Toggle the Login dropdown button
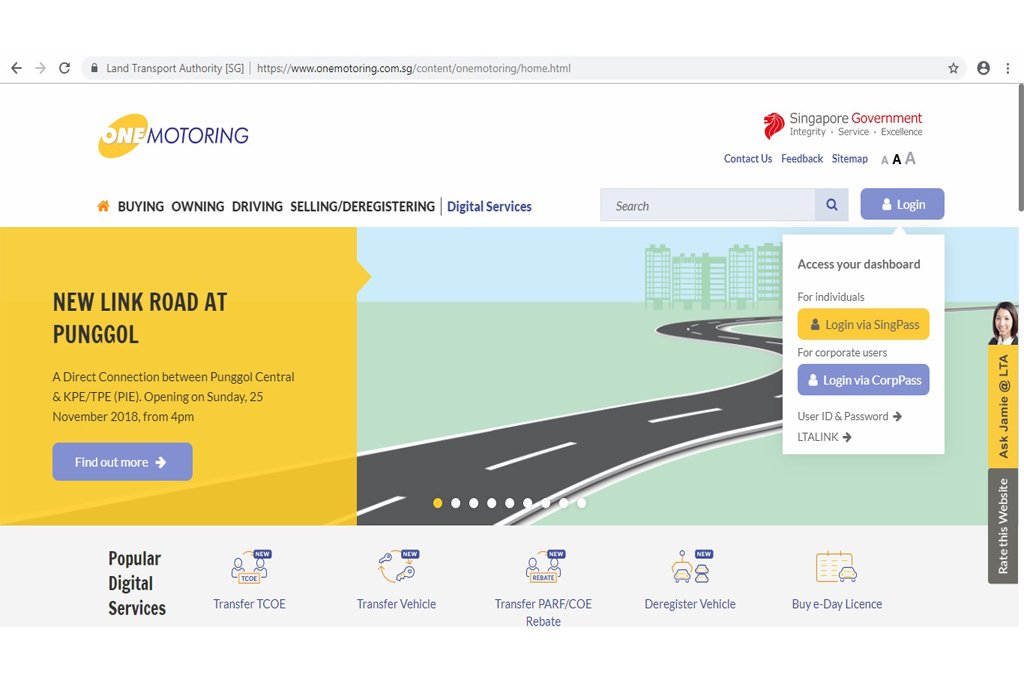 click(x=902, y=204)
